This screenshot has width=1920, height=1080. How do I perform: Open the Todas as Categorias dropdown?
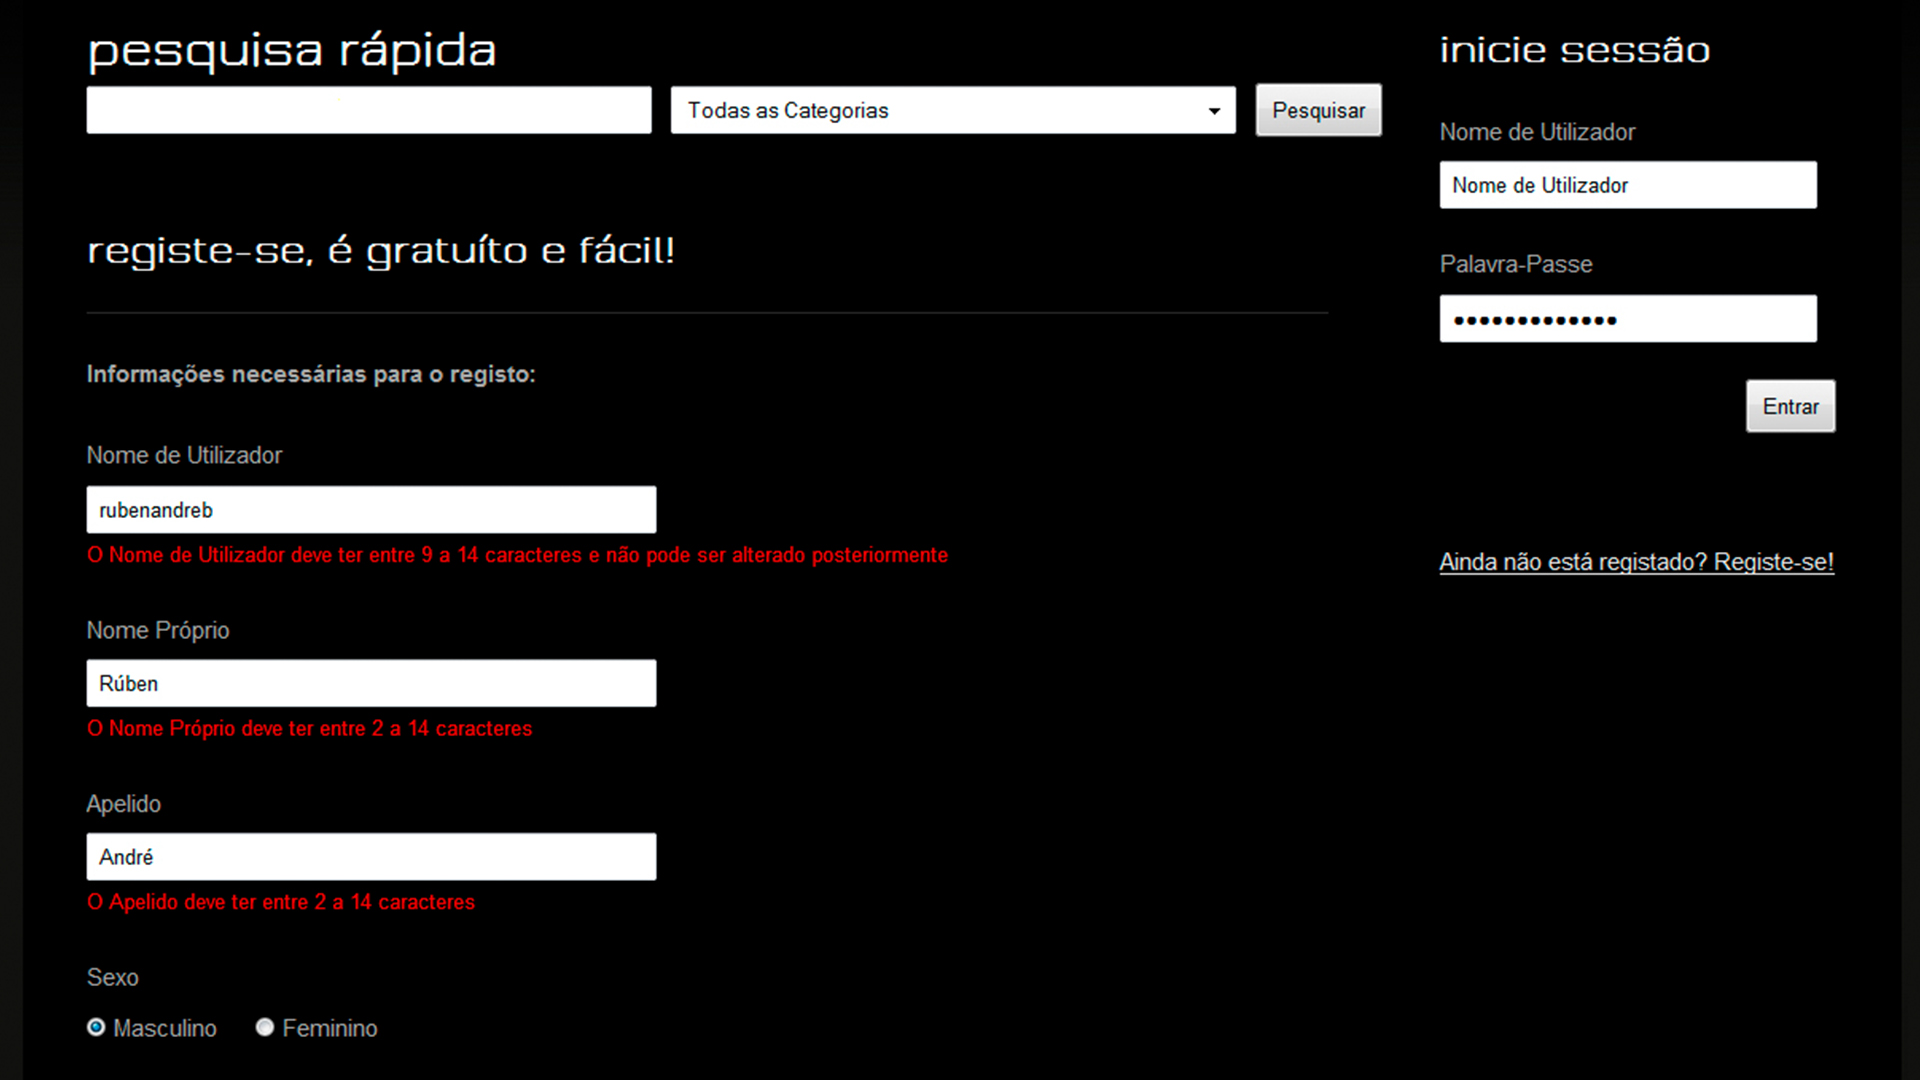click(x=940, y=110)
